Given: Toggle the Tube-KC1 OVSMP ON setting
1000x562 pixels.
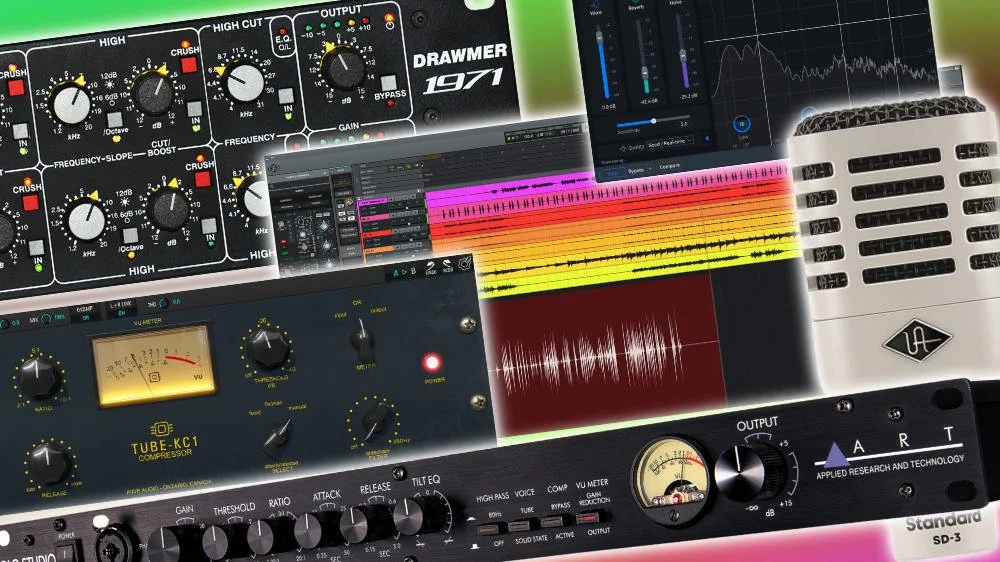Looking at the screenshot, I should [x=84, y=313].
